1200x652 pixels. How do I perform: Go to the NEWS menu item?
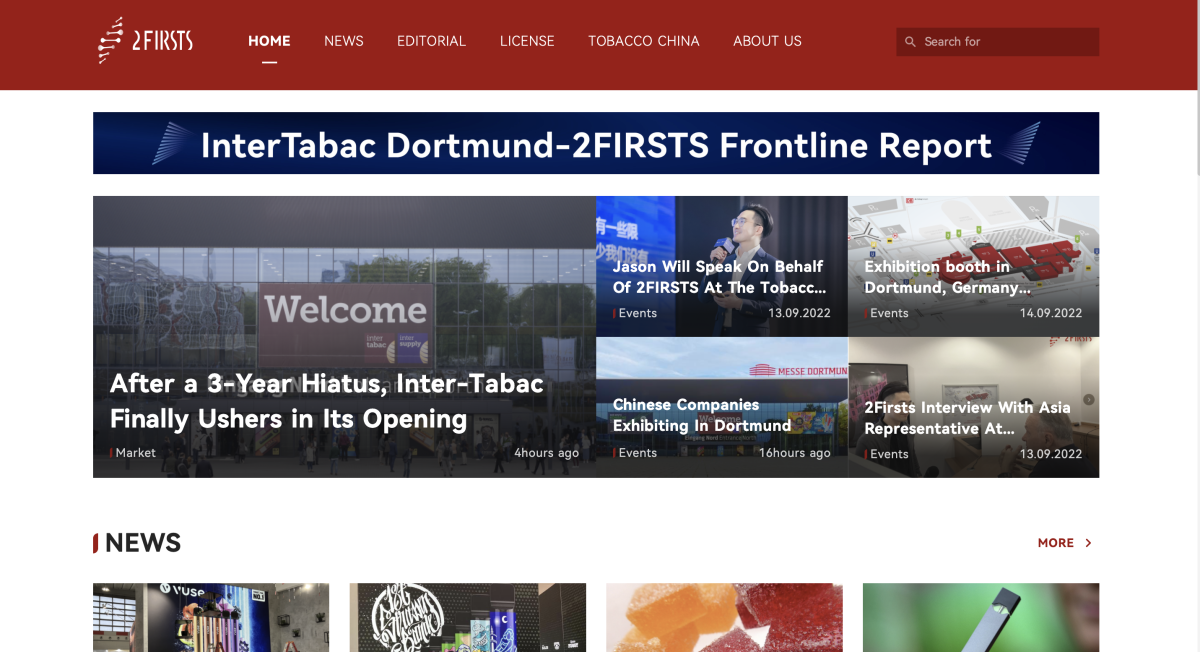343,41
